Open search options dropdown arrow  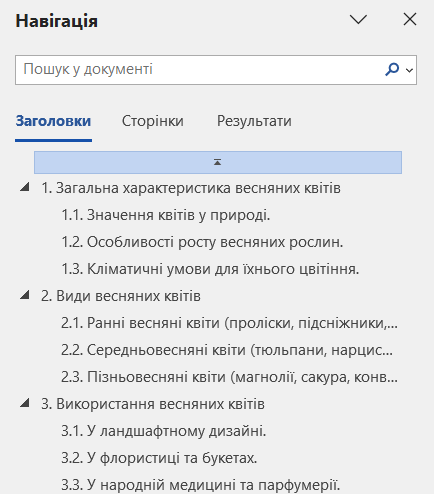[x=409, y=70]
